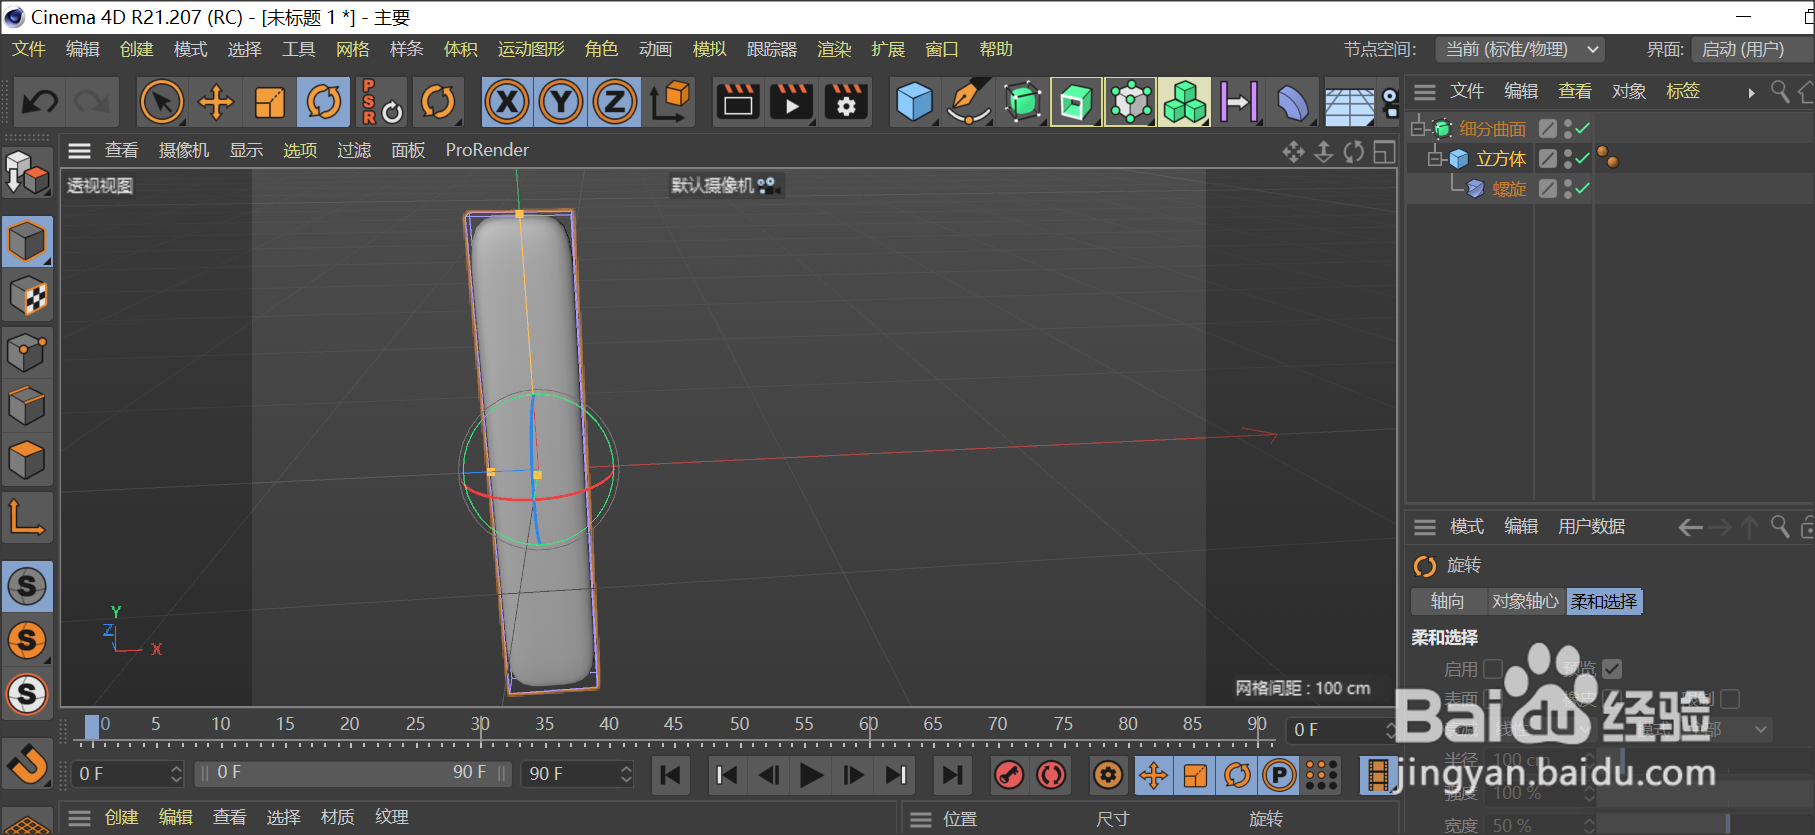1815x835 pixels.
Task: Go to start of animation
Action: (x=671, y=775)
